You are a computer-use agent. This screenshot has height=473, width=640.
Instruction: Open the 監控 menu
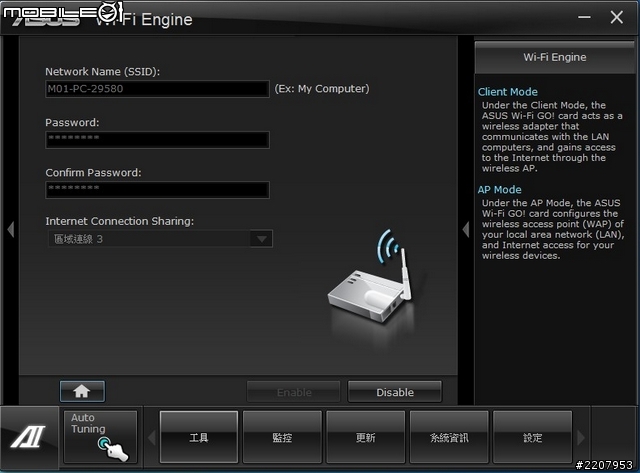(282, 437)
